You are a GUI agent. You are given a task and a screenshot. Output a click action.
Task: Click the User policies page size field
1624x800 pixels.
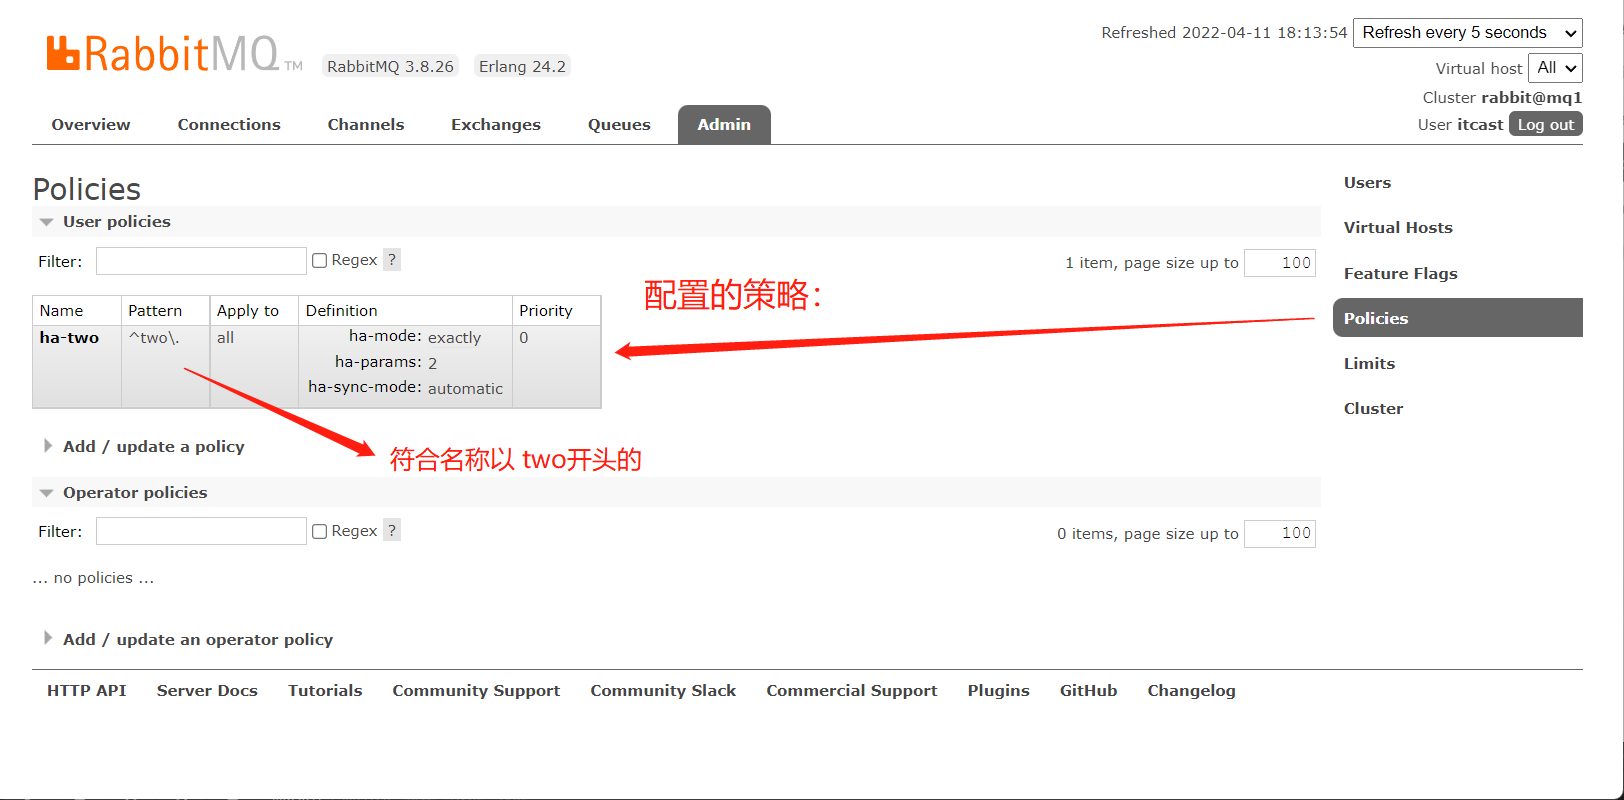click(1280, 263)
